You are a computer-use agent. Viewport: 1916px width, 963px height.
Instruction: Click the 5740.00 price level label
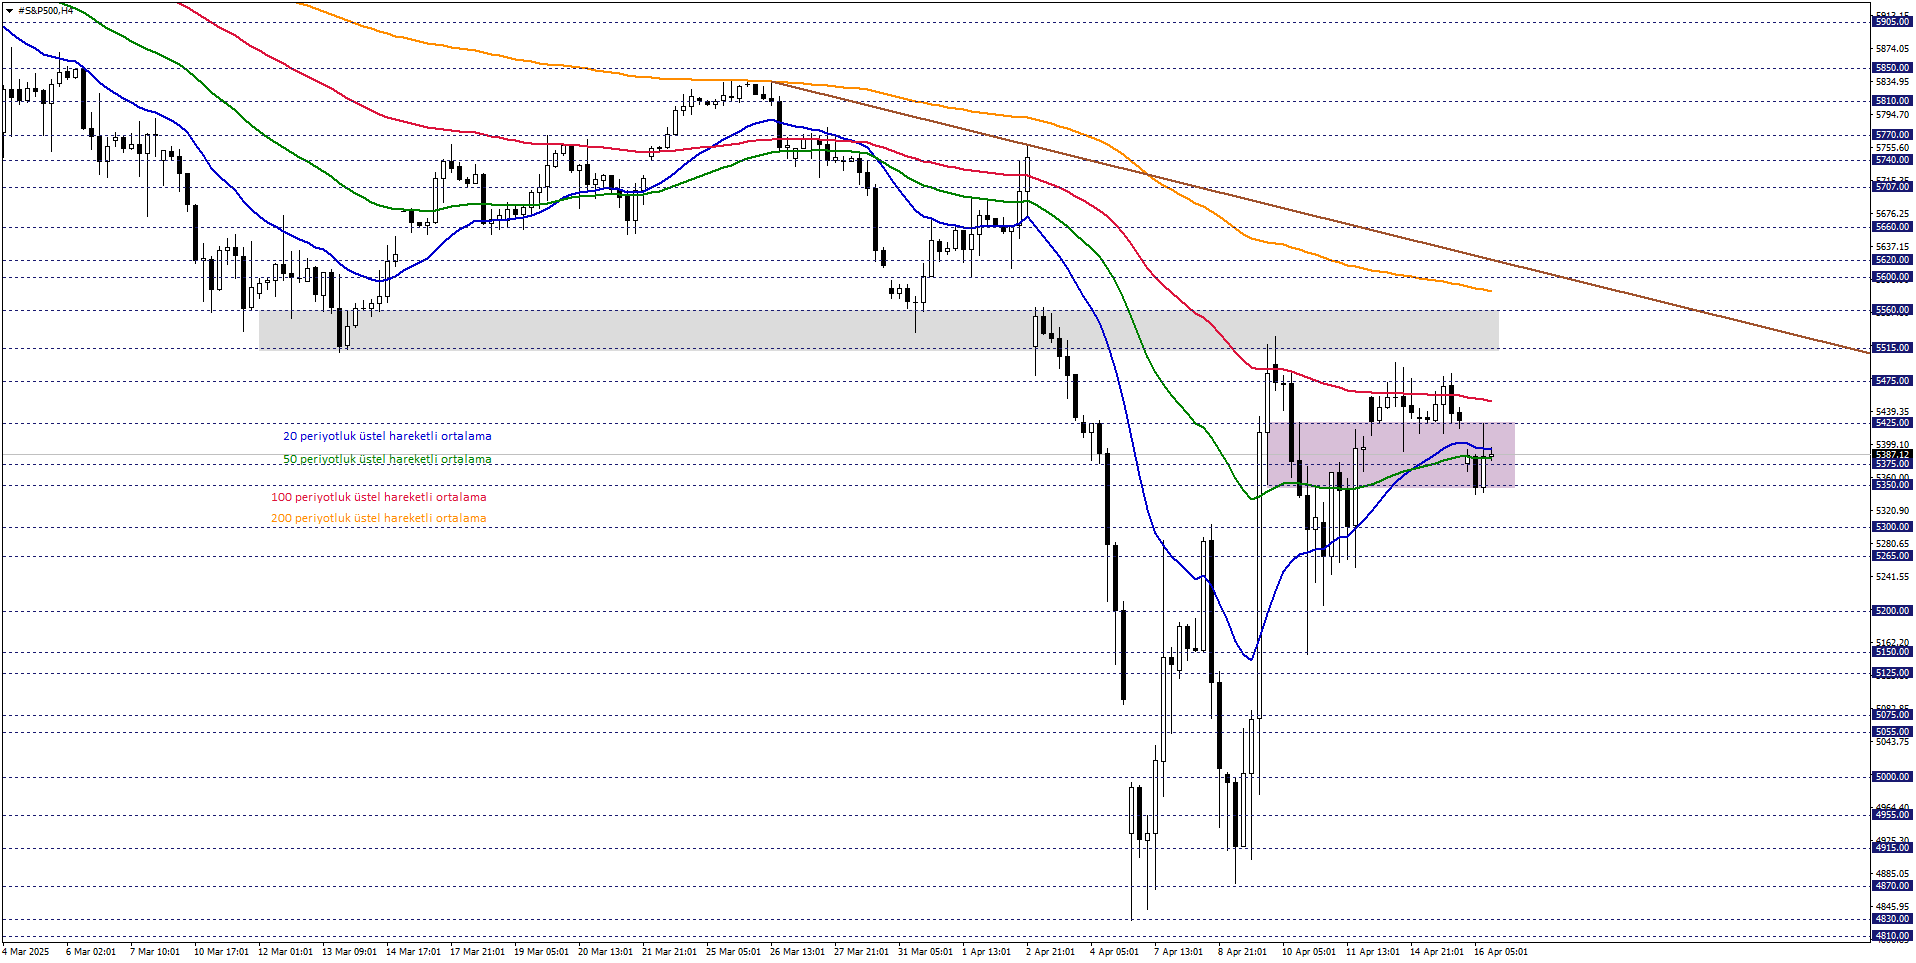pos(1892,160)
